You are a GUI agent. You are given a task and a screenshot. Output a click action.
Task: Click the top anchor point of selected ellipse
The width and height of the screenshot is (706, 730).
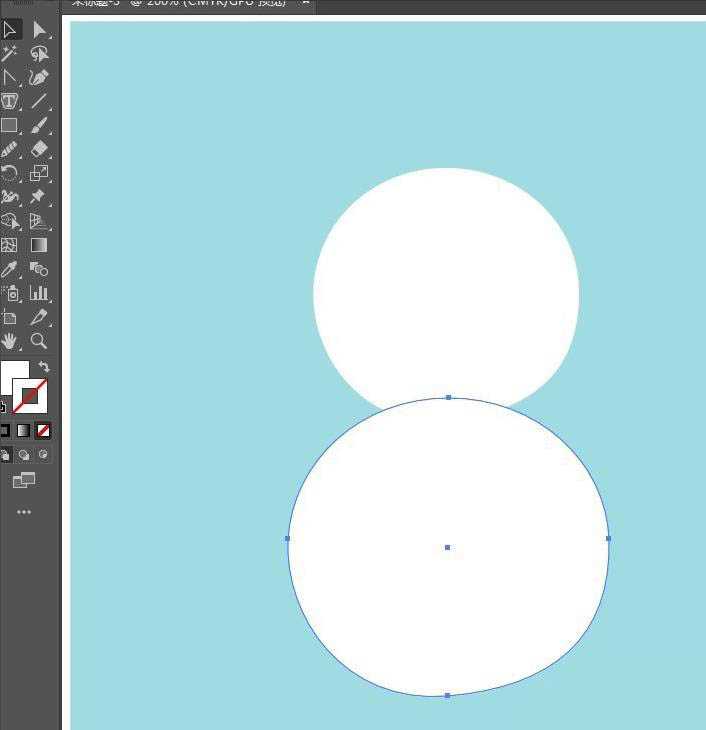[448, 398]
